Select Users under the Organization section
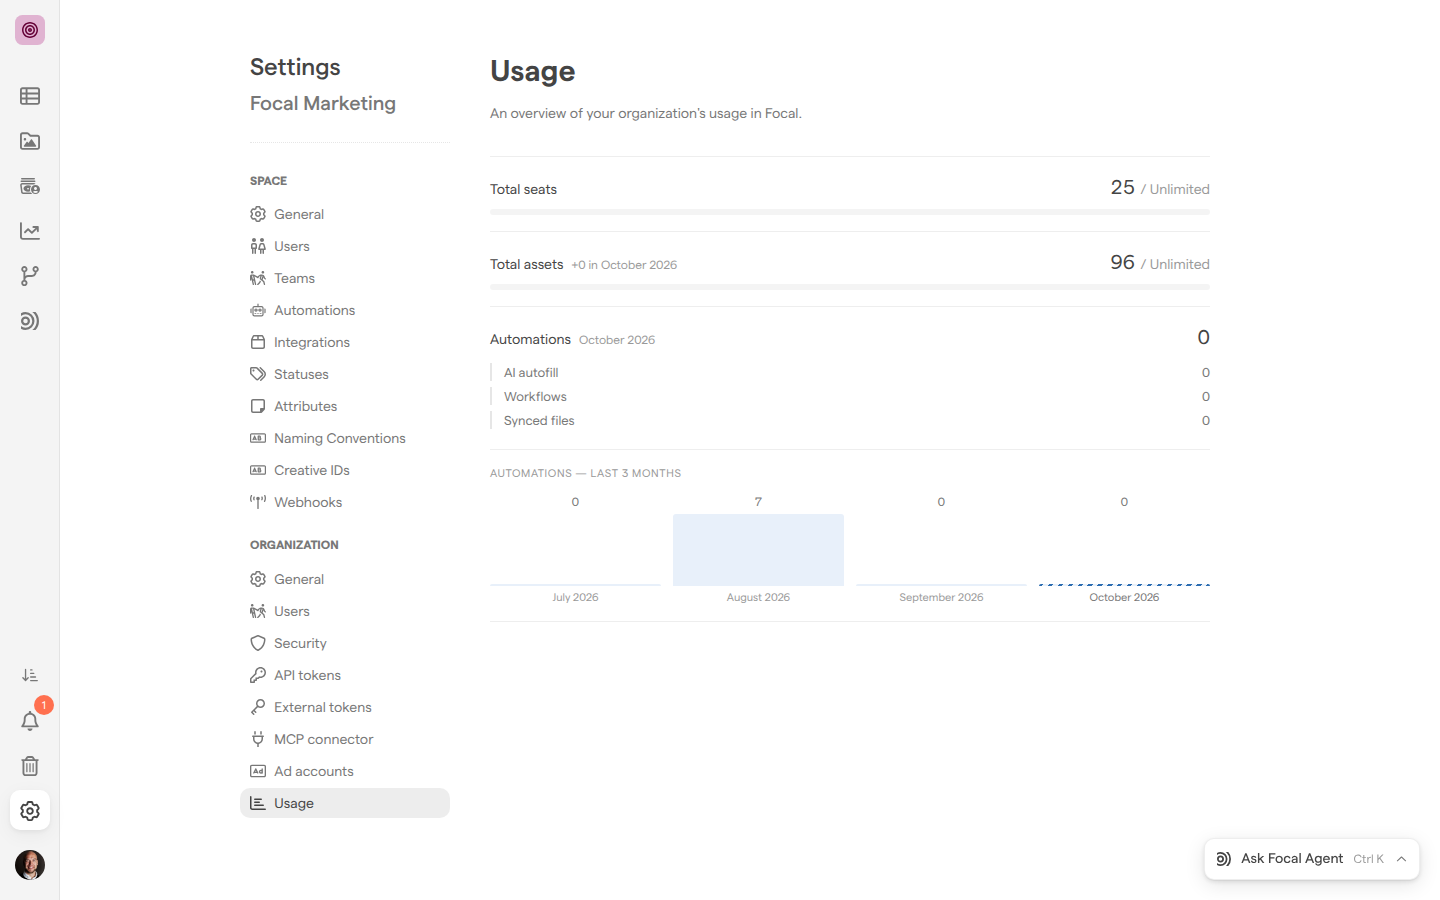This screenshot has width=1440, height=900. pos(345,611)
